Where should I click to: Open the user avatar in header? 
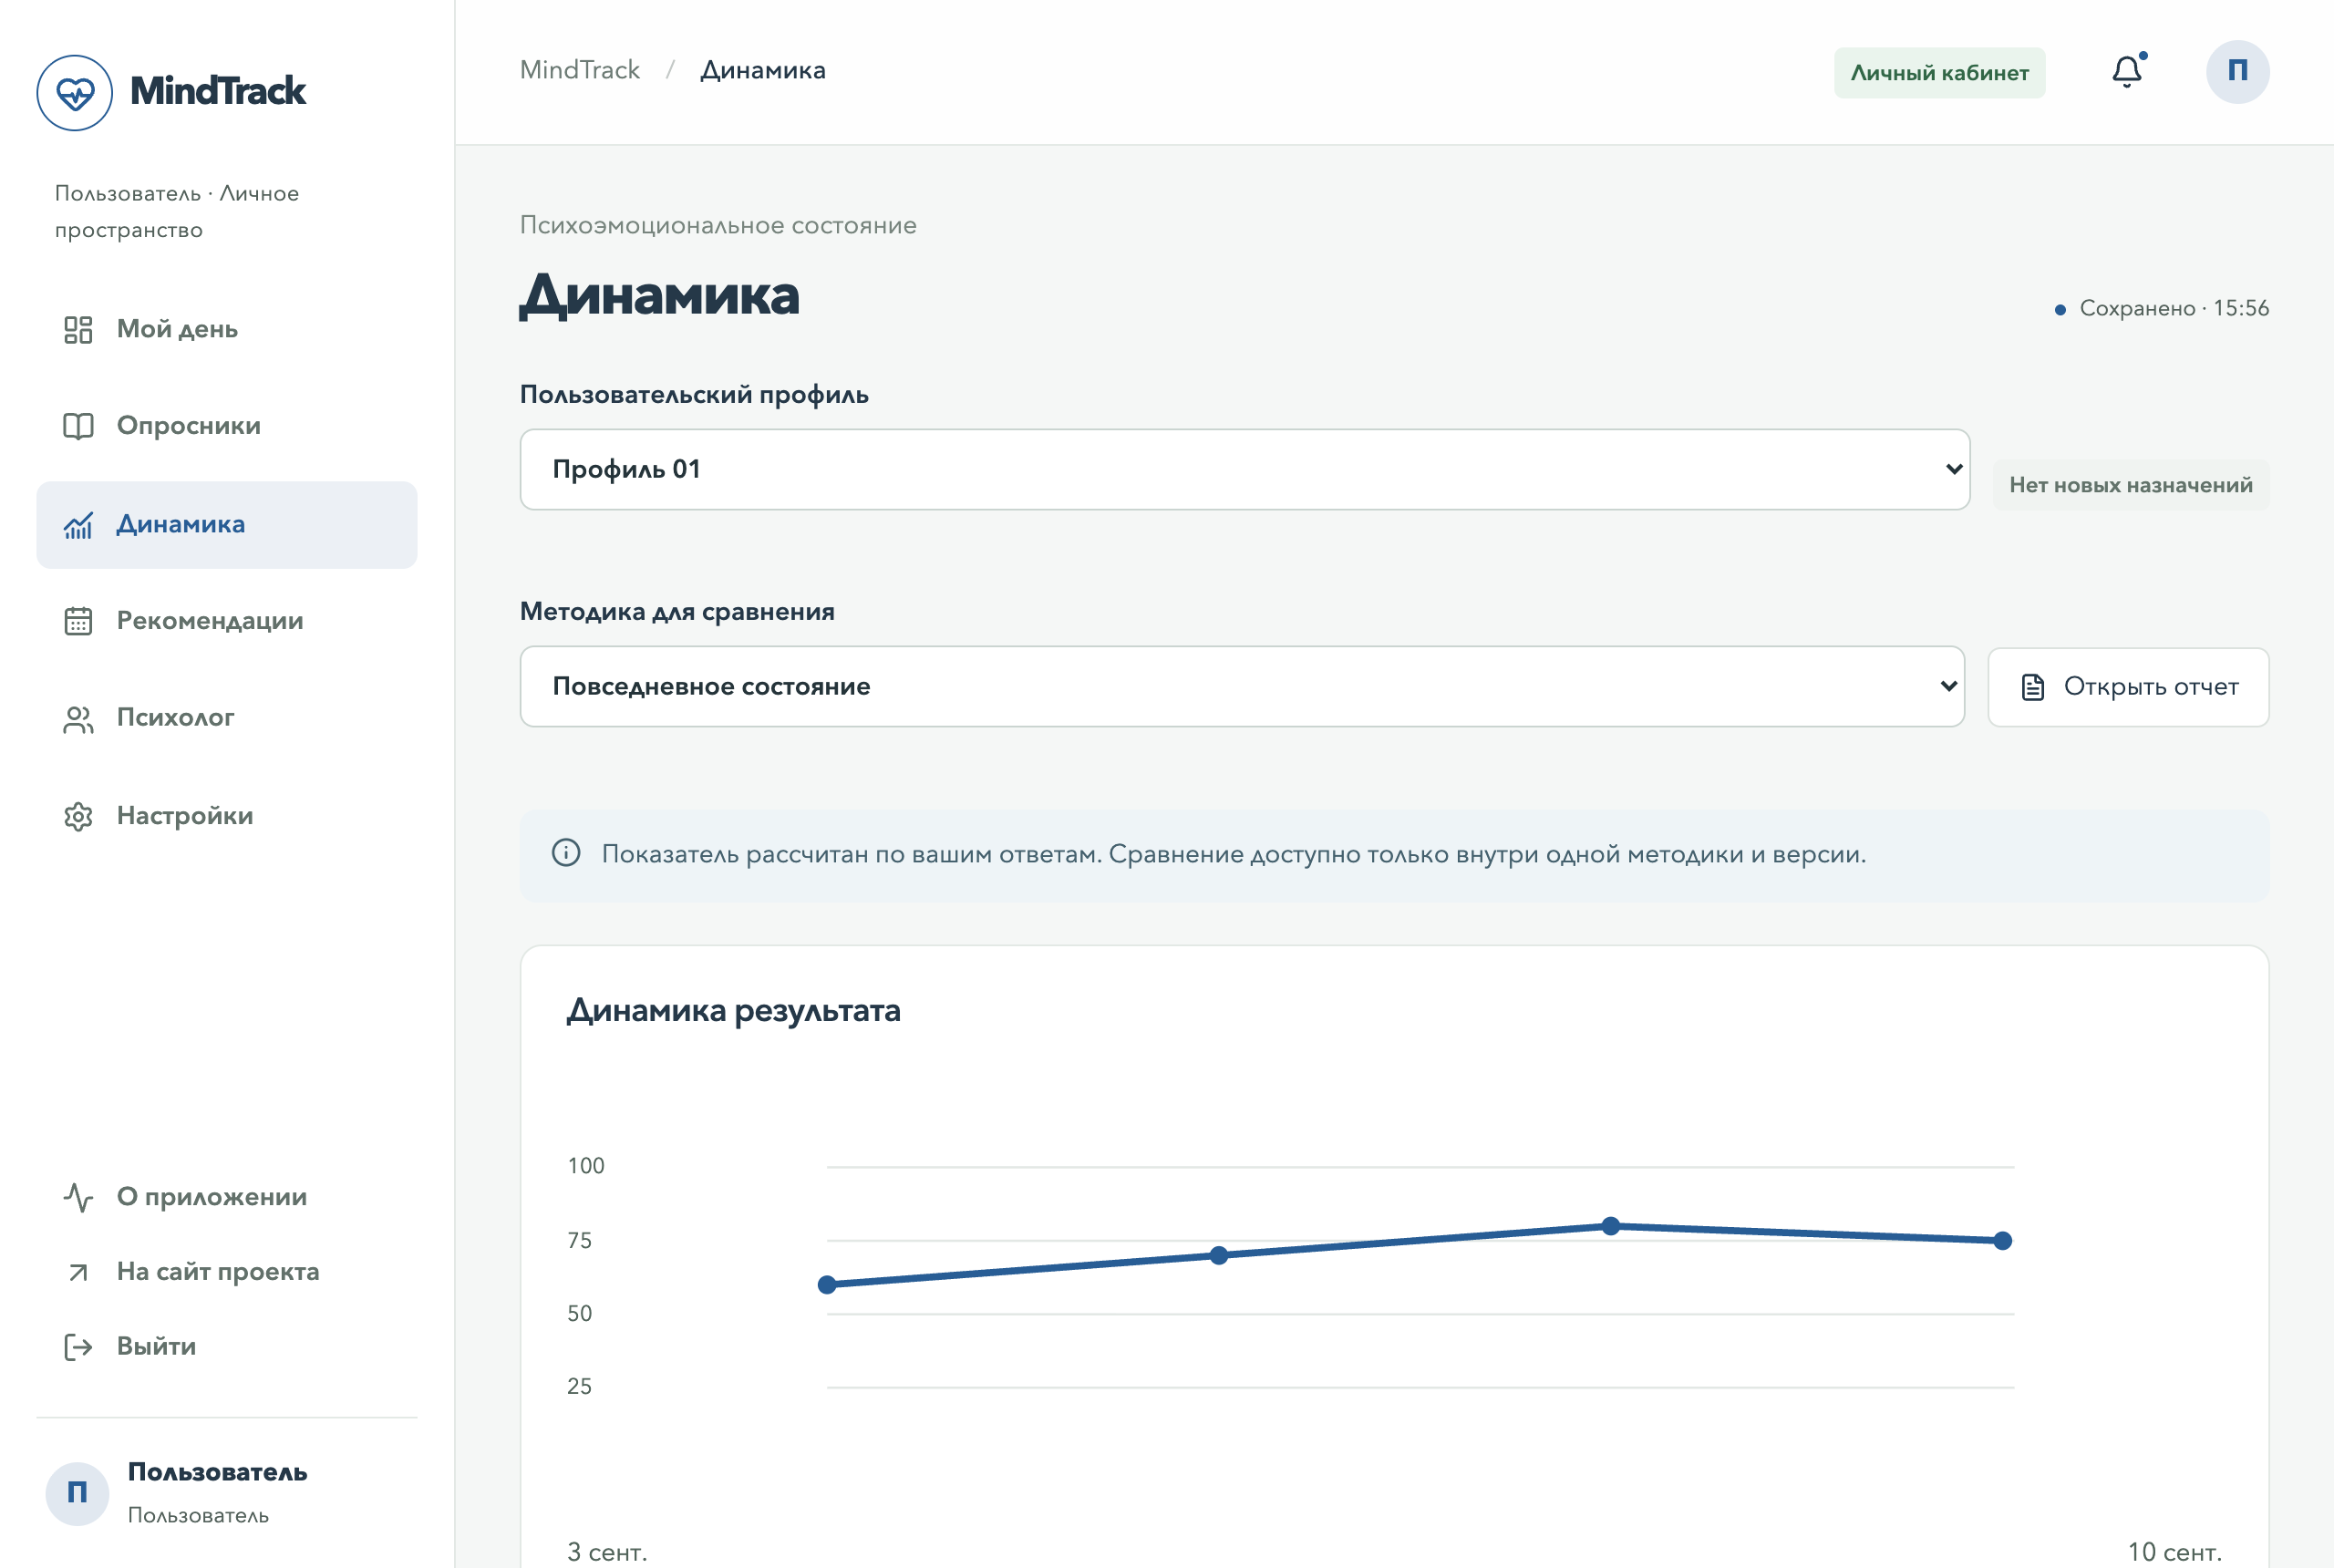tap(2237, 72)
